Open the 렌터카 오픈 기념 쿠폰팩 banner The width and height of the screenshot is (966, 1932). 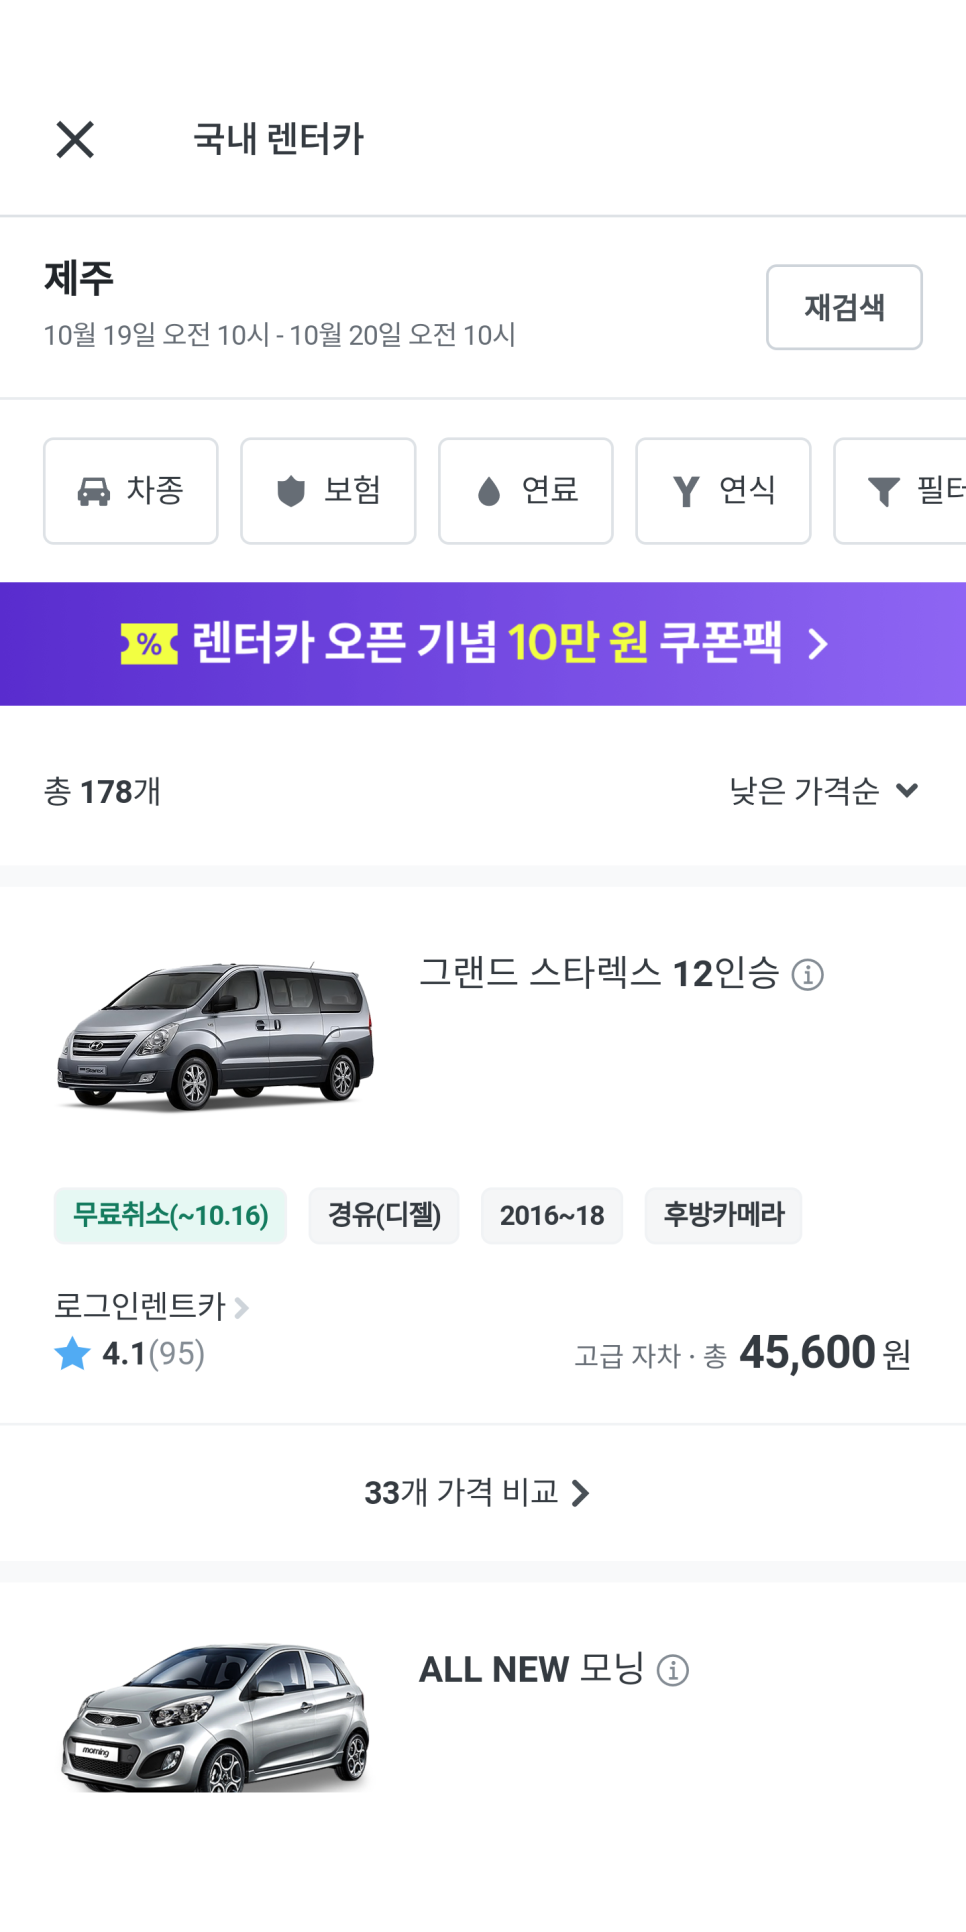(x=483, y=644)
